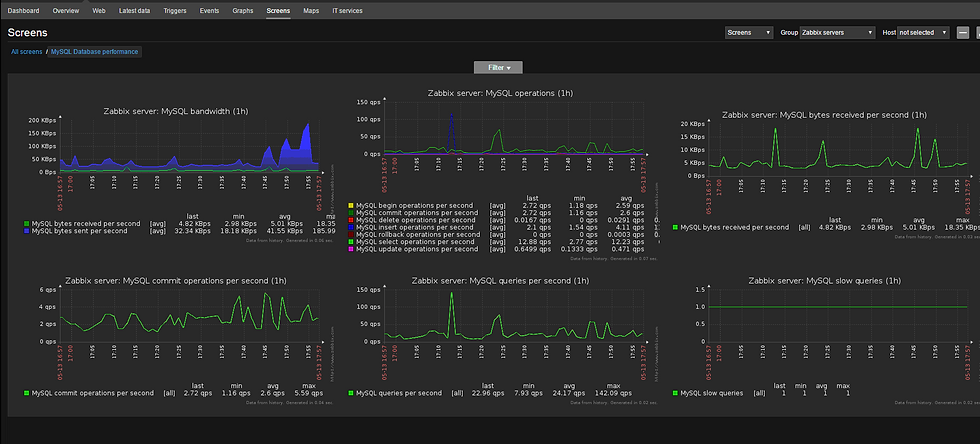The height and width of the screenshot is (444, 980).
Task: Open the Graphs menu item
Action: click(242, 11)
